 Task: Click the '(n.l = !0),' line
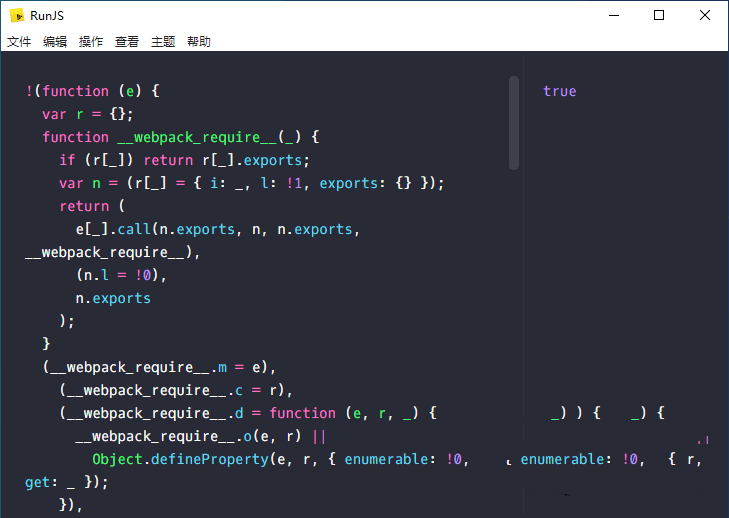[x=121, y=275]
